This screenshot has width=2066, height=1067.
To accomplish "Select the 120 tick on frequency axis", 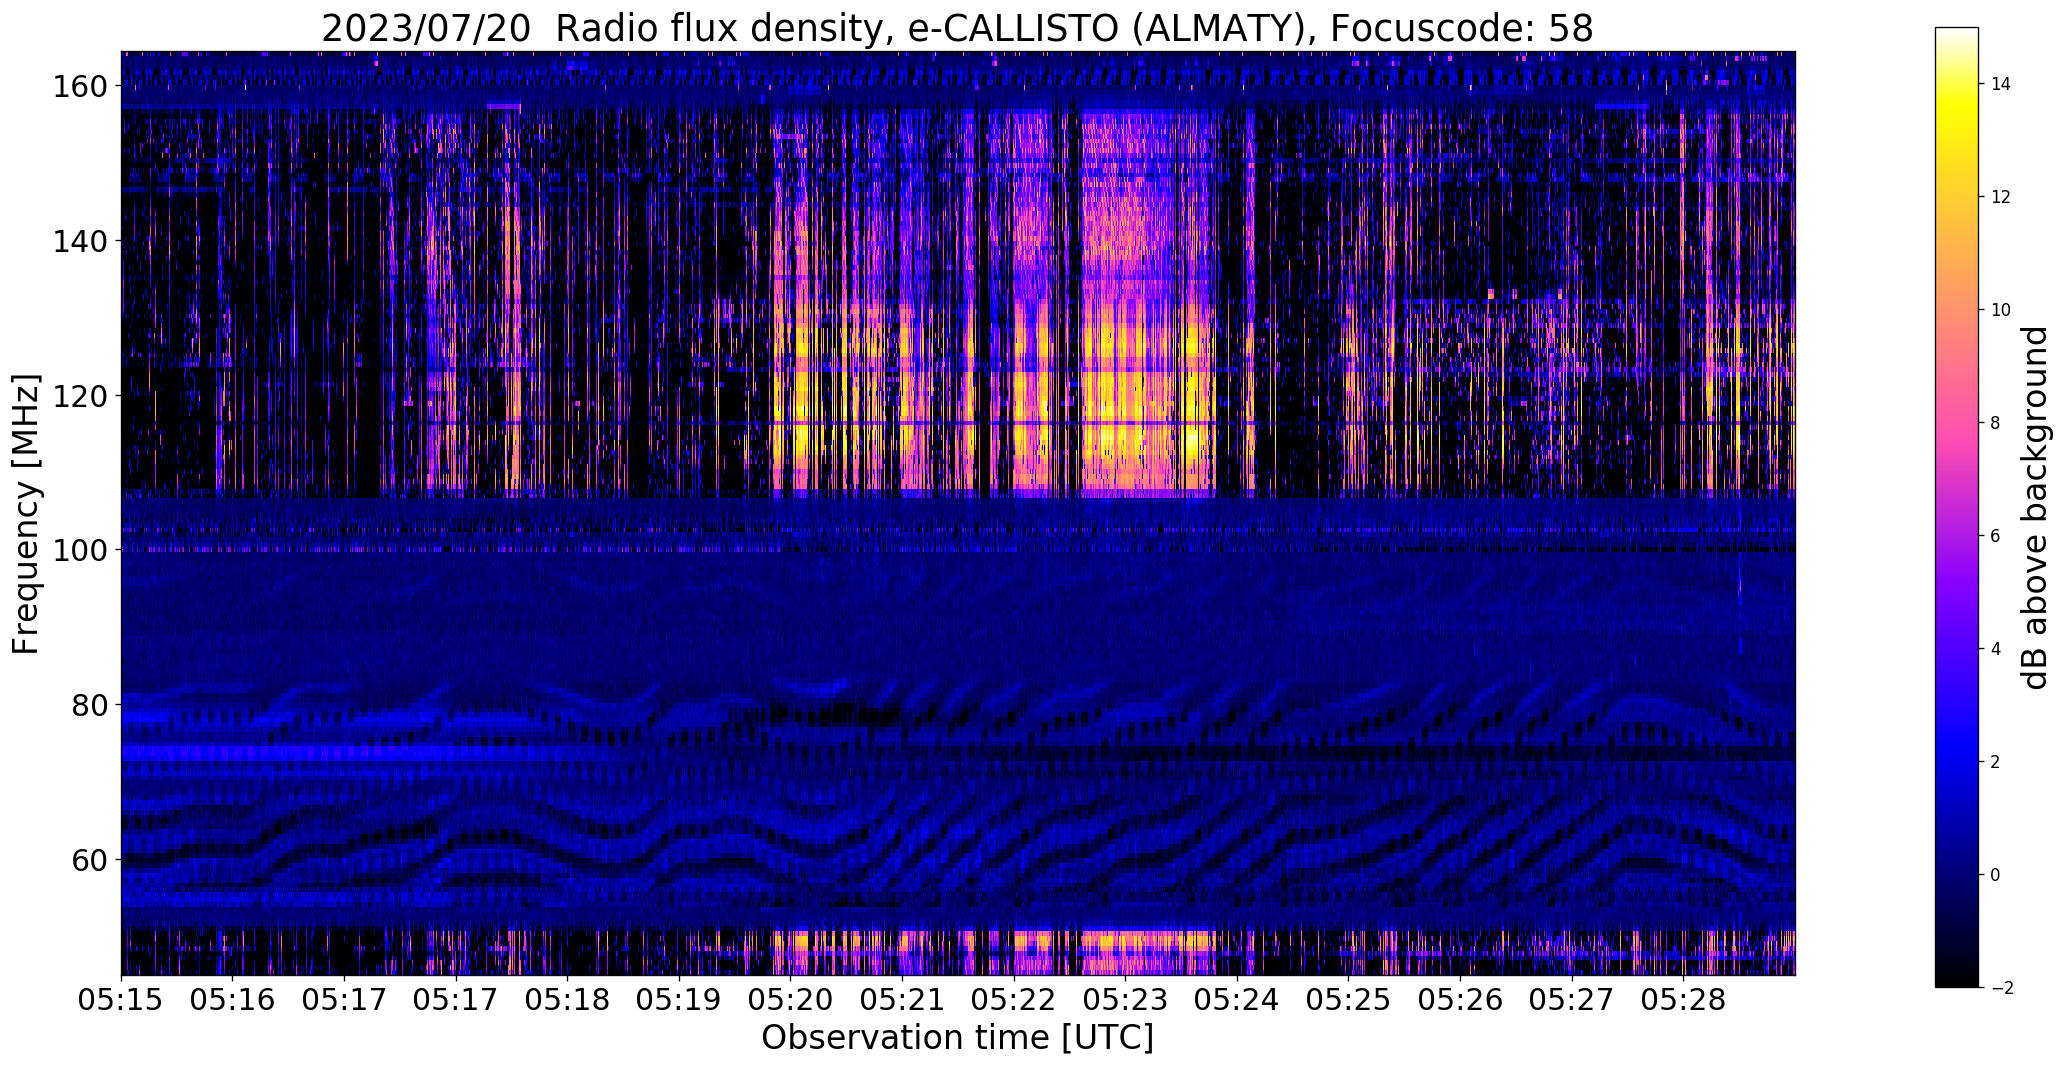I will pos(78,396).
